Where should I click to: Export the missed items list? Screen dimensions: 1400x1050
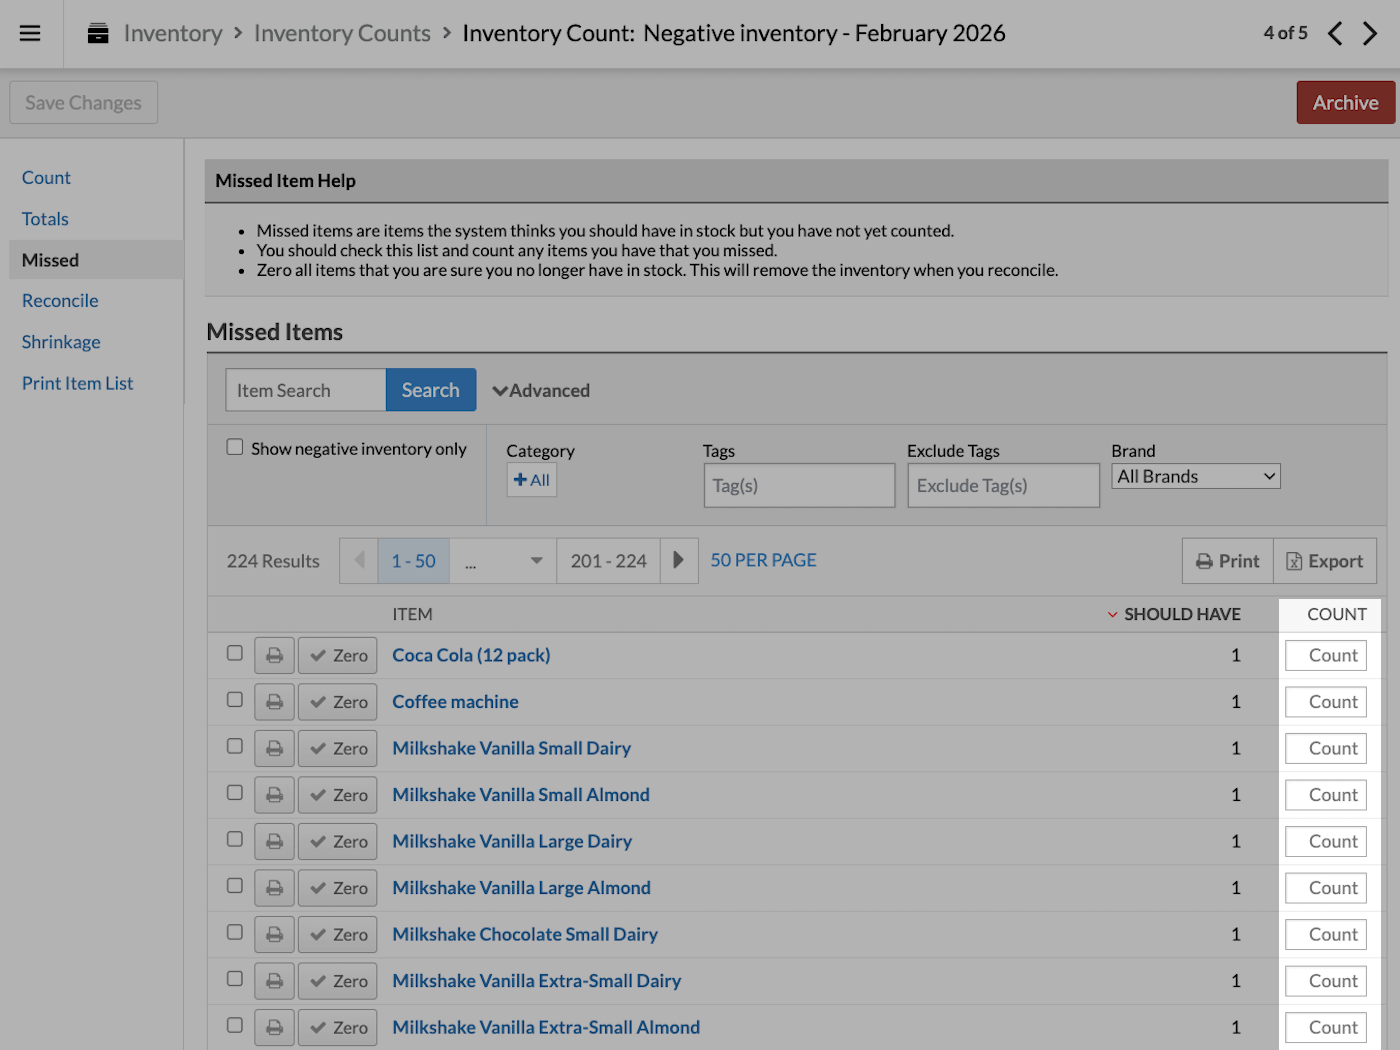1324,560
